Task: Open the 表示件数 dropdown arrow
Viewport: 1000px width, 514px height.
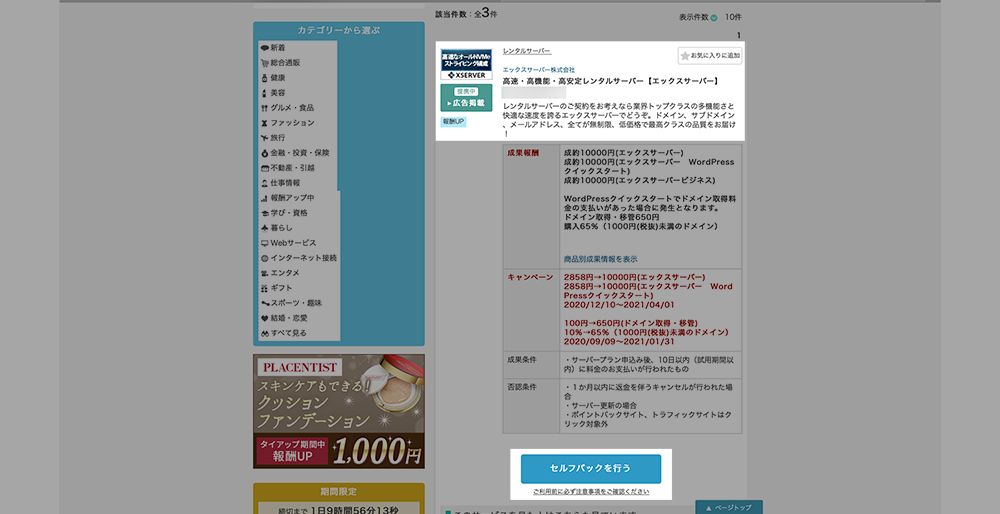Action: click(714, 18)
